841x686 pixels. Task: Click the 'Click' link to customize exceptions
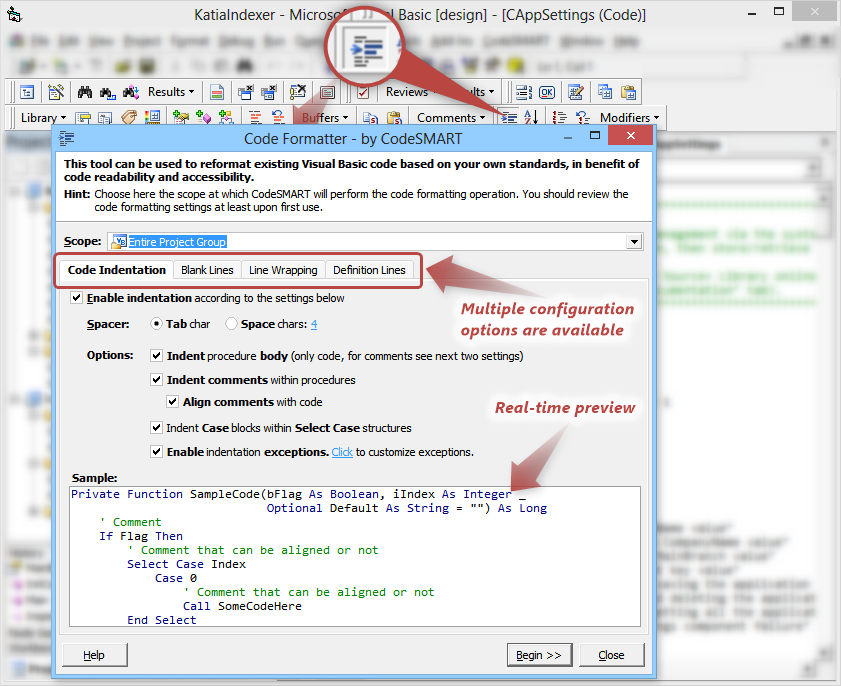click(x=342, y=452)
